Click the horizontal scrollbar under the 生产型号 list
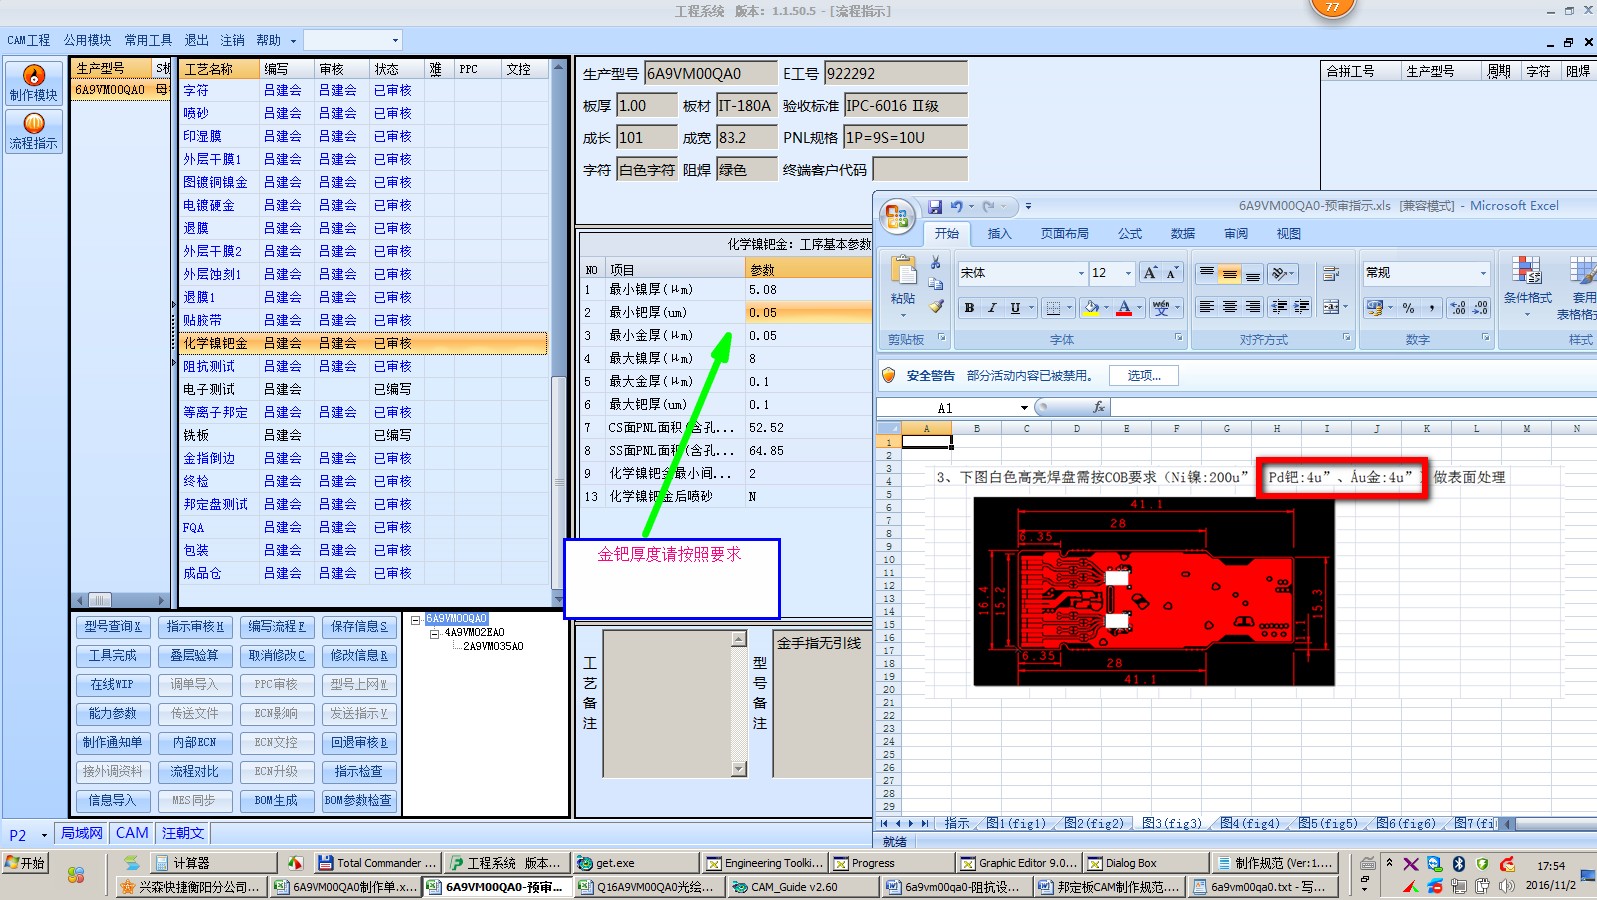Viewport: 1597px width, 900px height. pos(120,600)
